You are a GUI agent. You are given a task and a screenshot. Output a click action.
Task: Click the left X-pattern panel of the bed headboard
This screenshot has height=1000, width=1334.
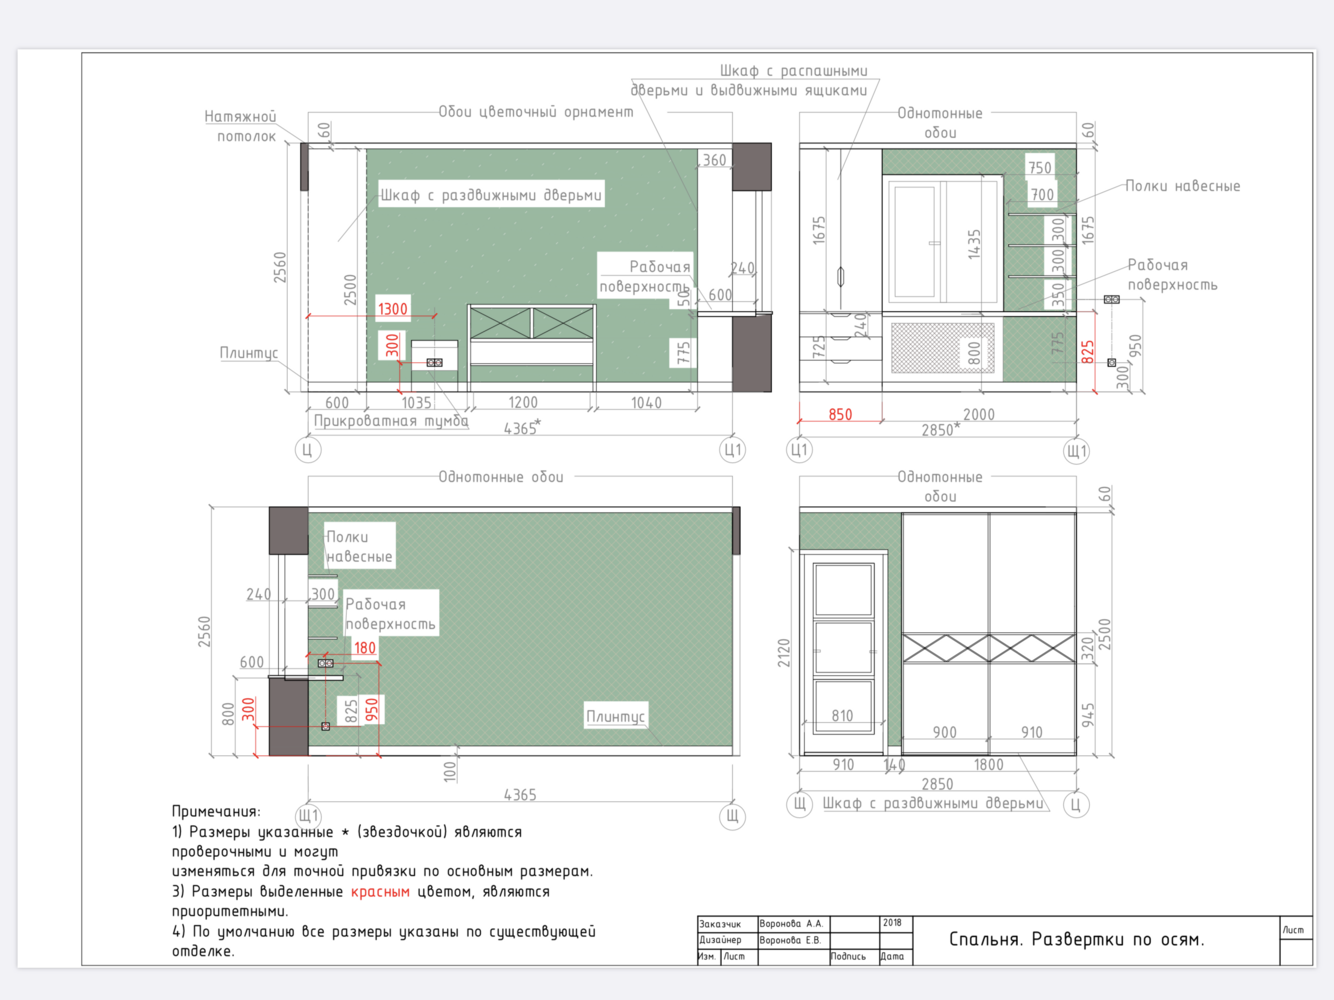click(500, 323)
